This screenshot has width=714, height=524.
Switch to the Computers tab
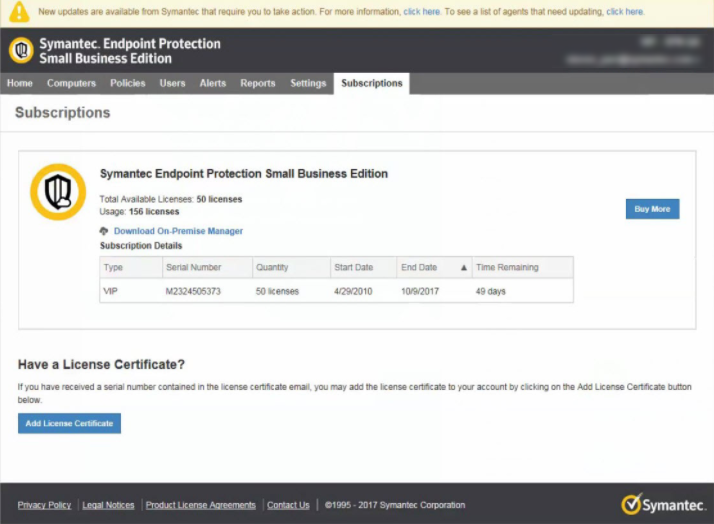(x=71, y=83)
